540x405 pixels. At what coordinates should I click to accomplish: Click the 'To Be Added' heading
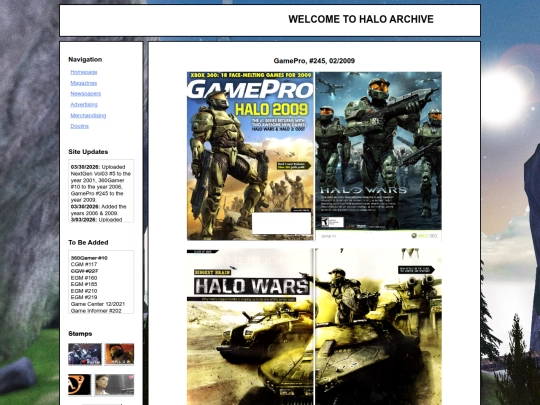pos(88,242)
